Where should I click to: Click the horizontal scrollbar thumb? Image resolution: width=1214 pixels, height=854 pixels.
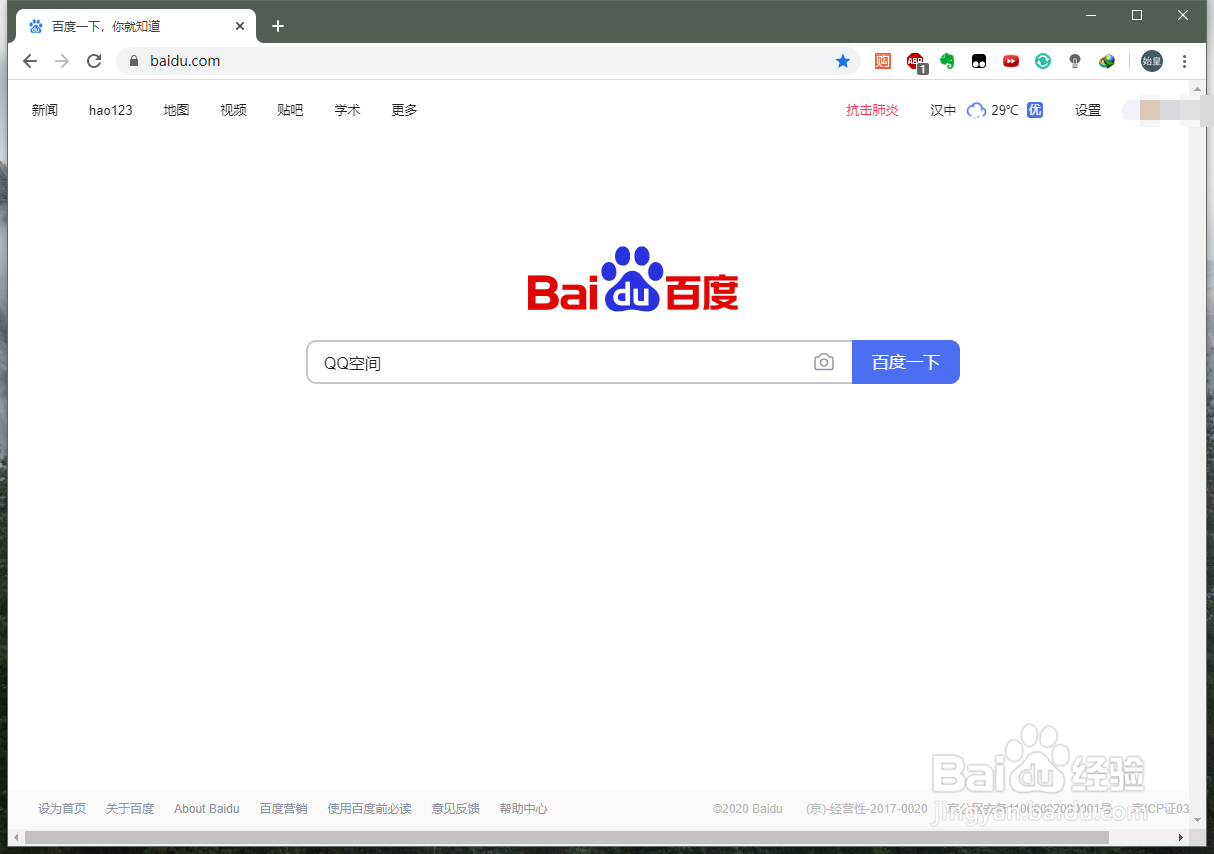pos(567,836)
